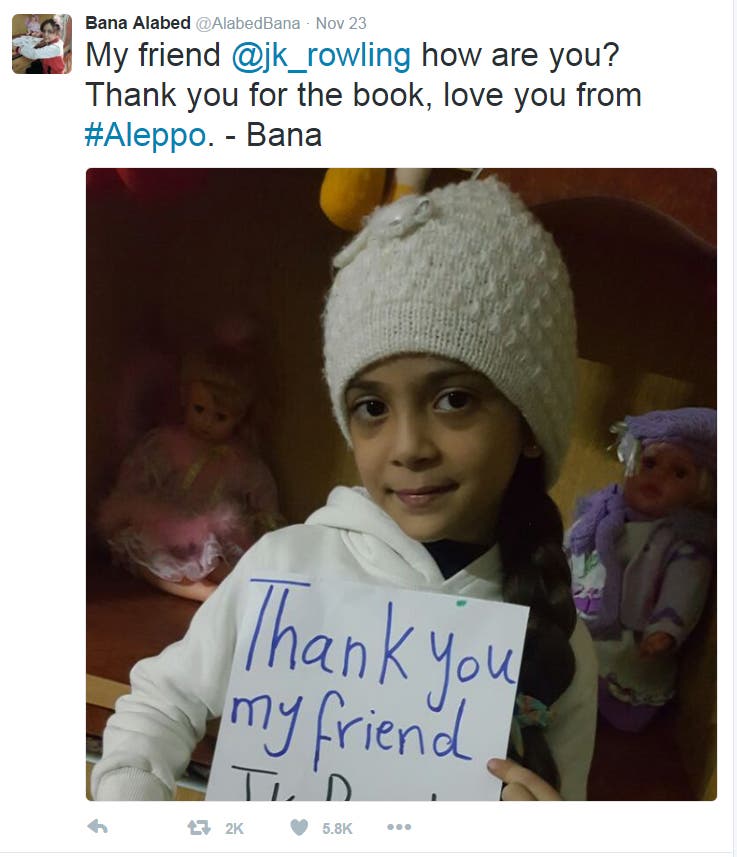Visit the @jk_rowling mention link
737x857 pixels.
(x=321, y=56)
